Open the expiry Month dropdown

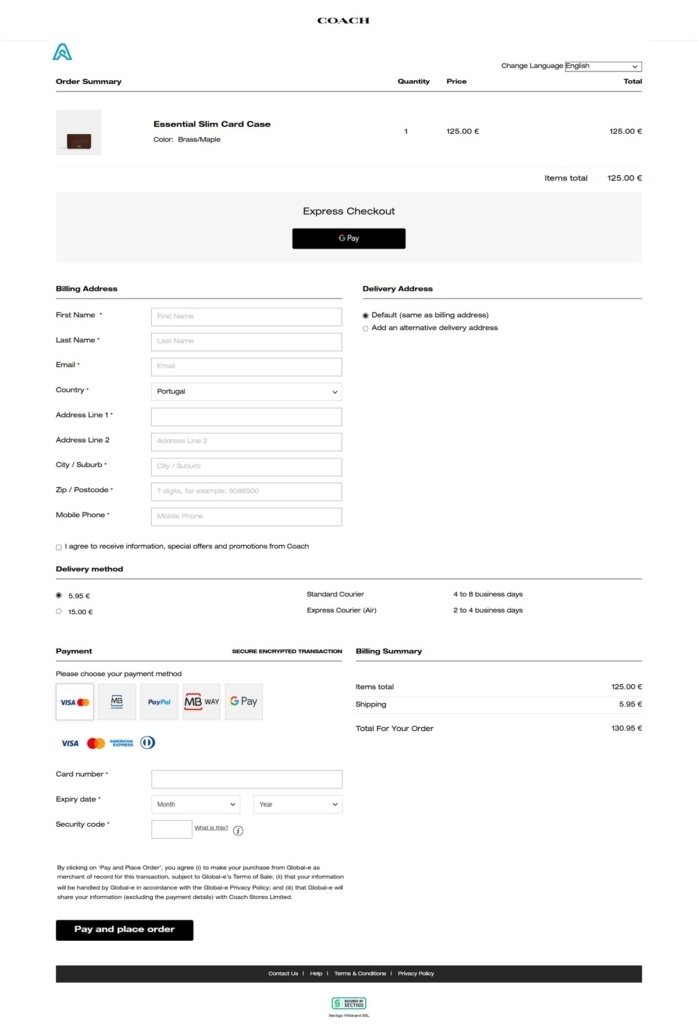(195, 804)
